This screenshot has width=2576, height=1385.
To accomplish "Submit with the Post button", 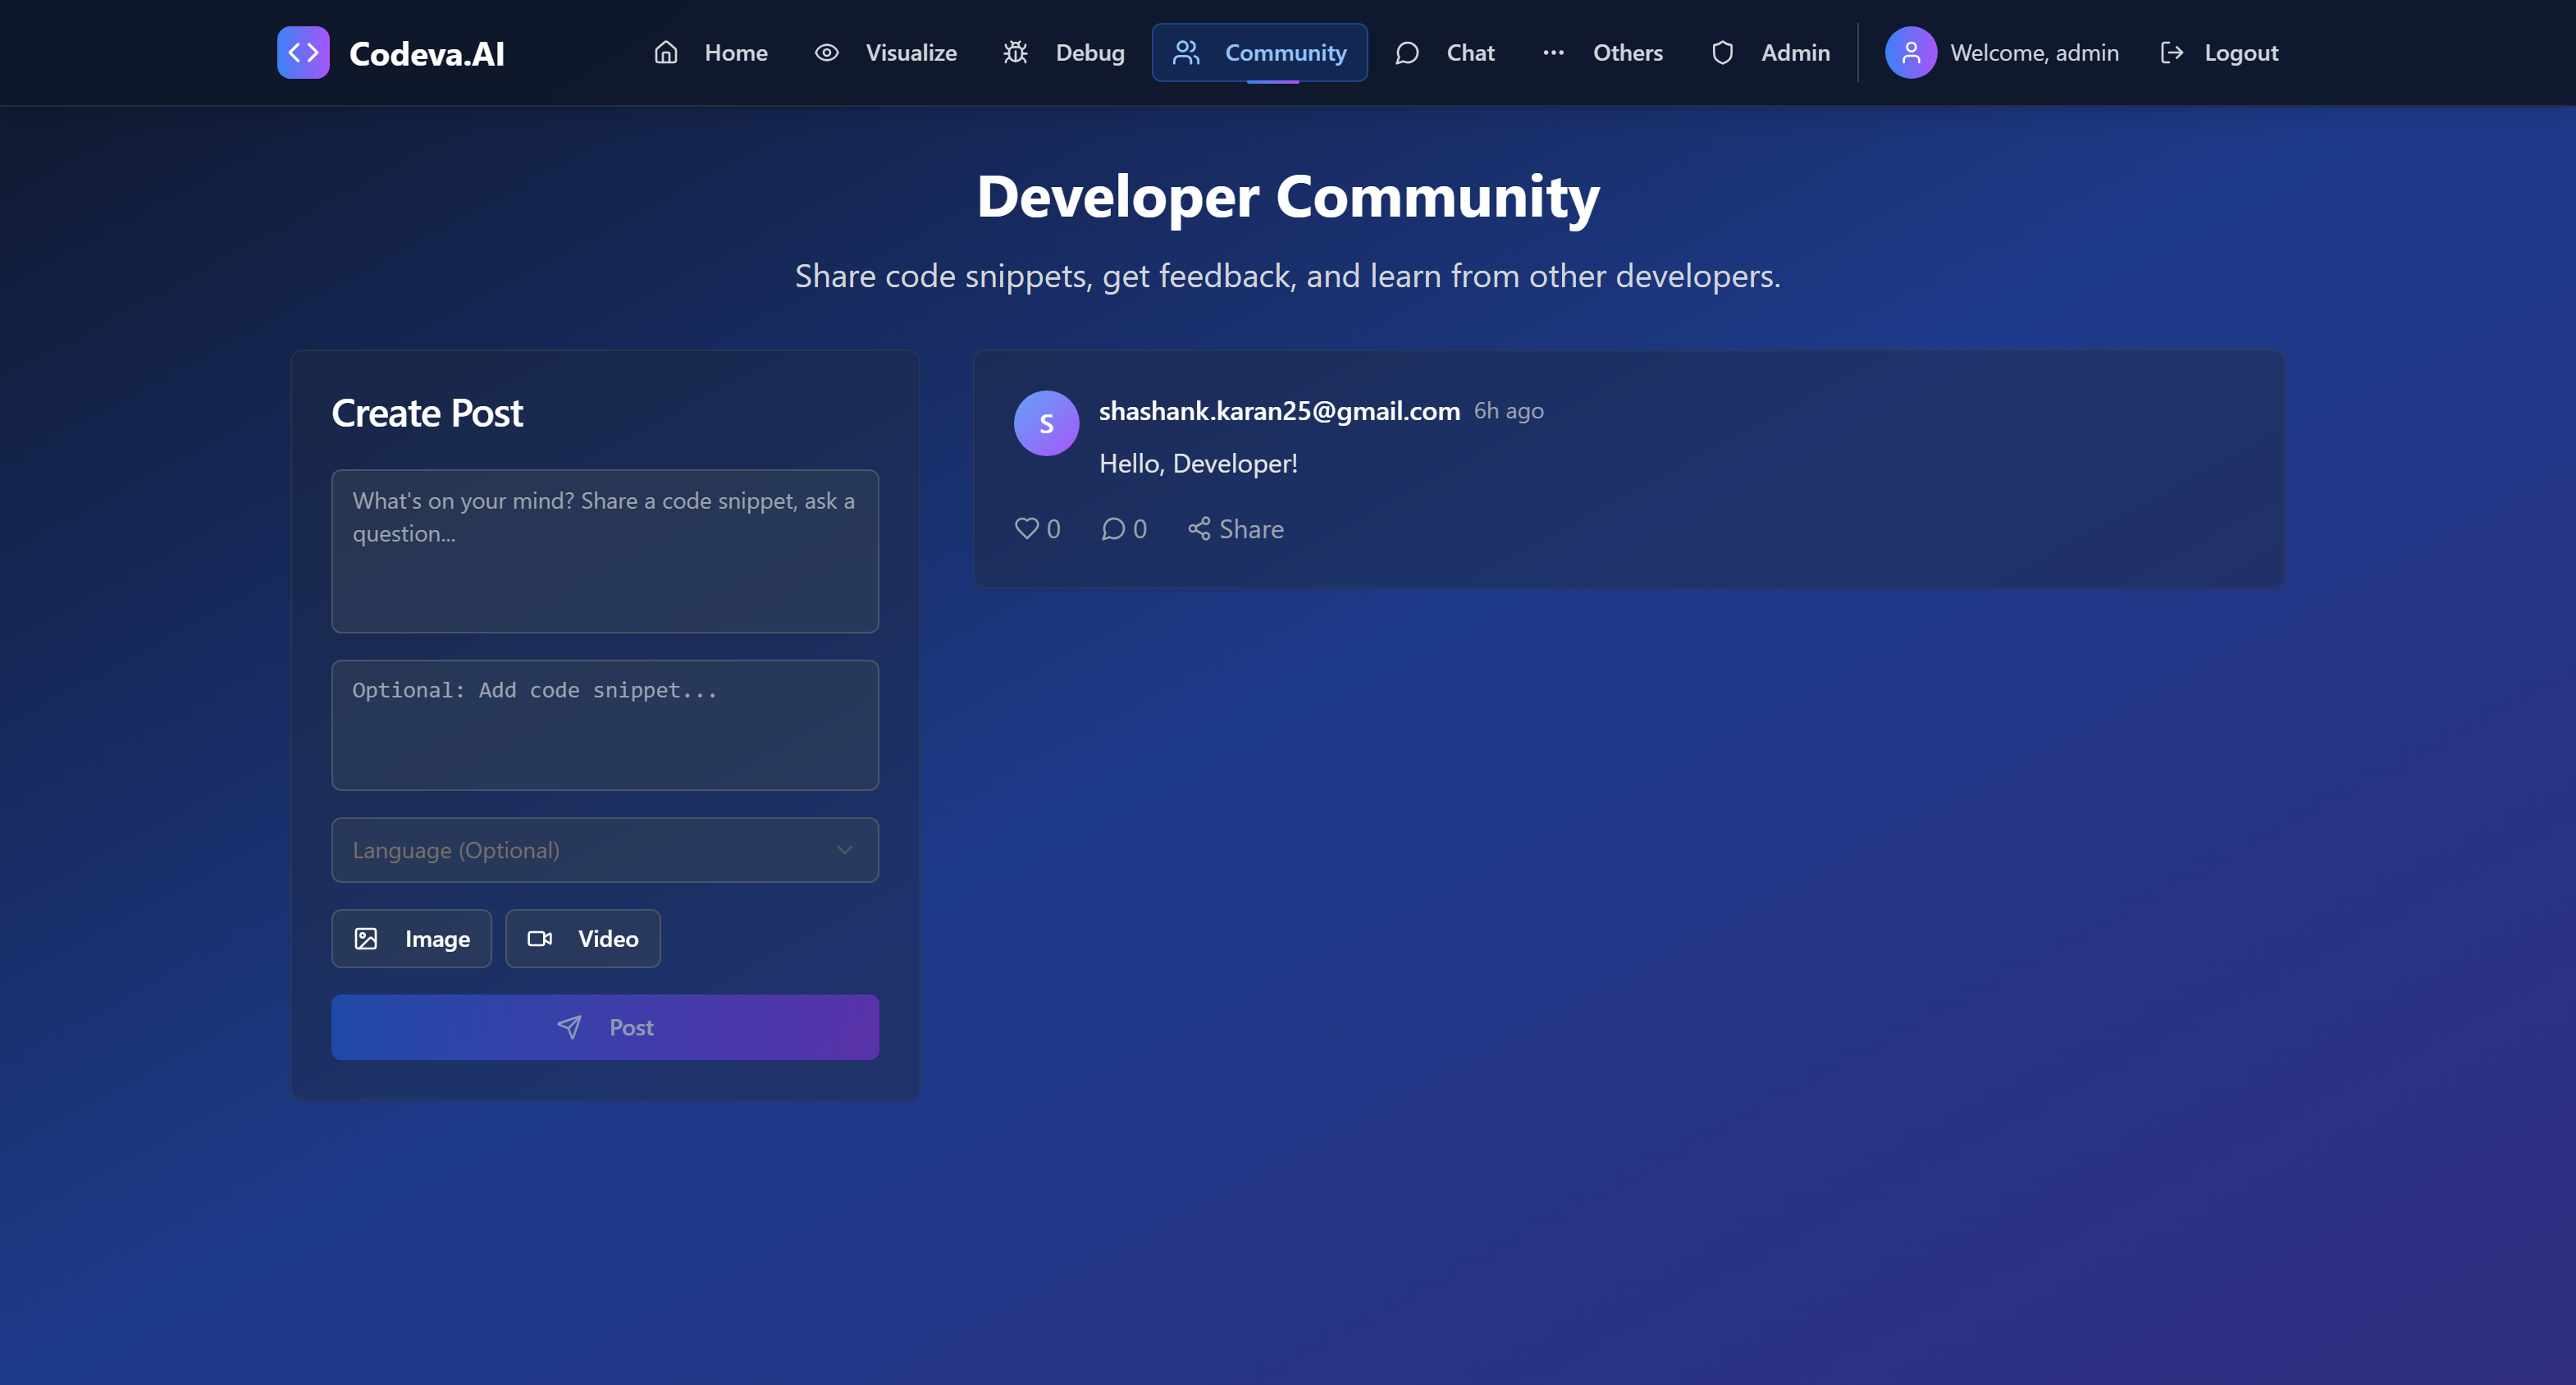I will [604, 1027].
